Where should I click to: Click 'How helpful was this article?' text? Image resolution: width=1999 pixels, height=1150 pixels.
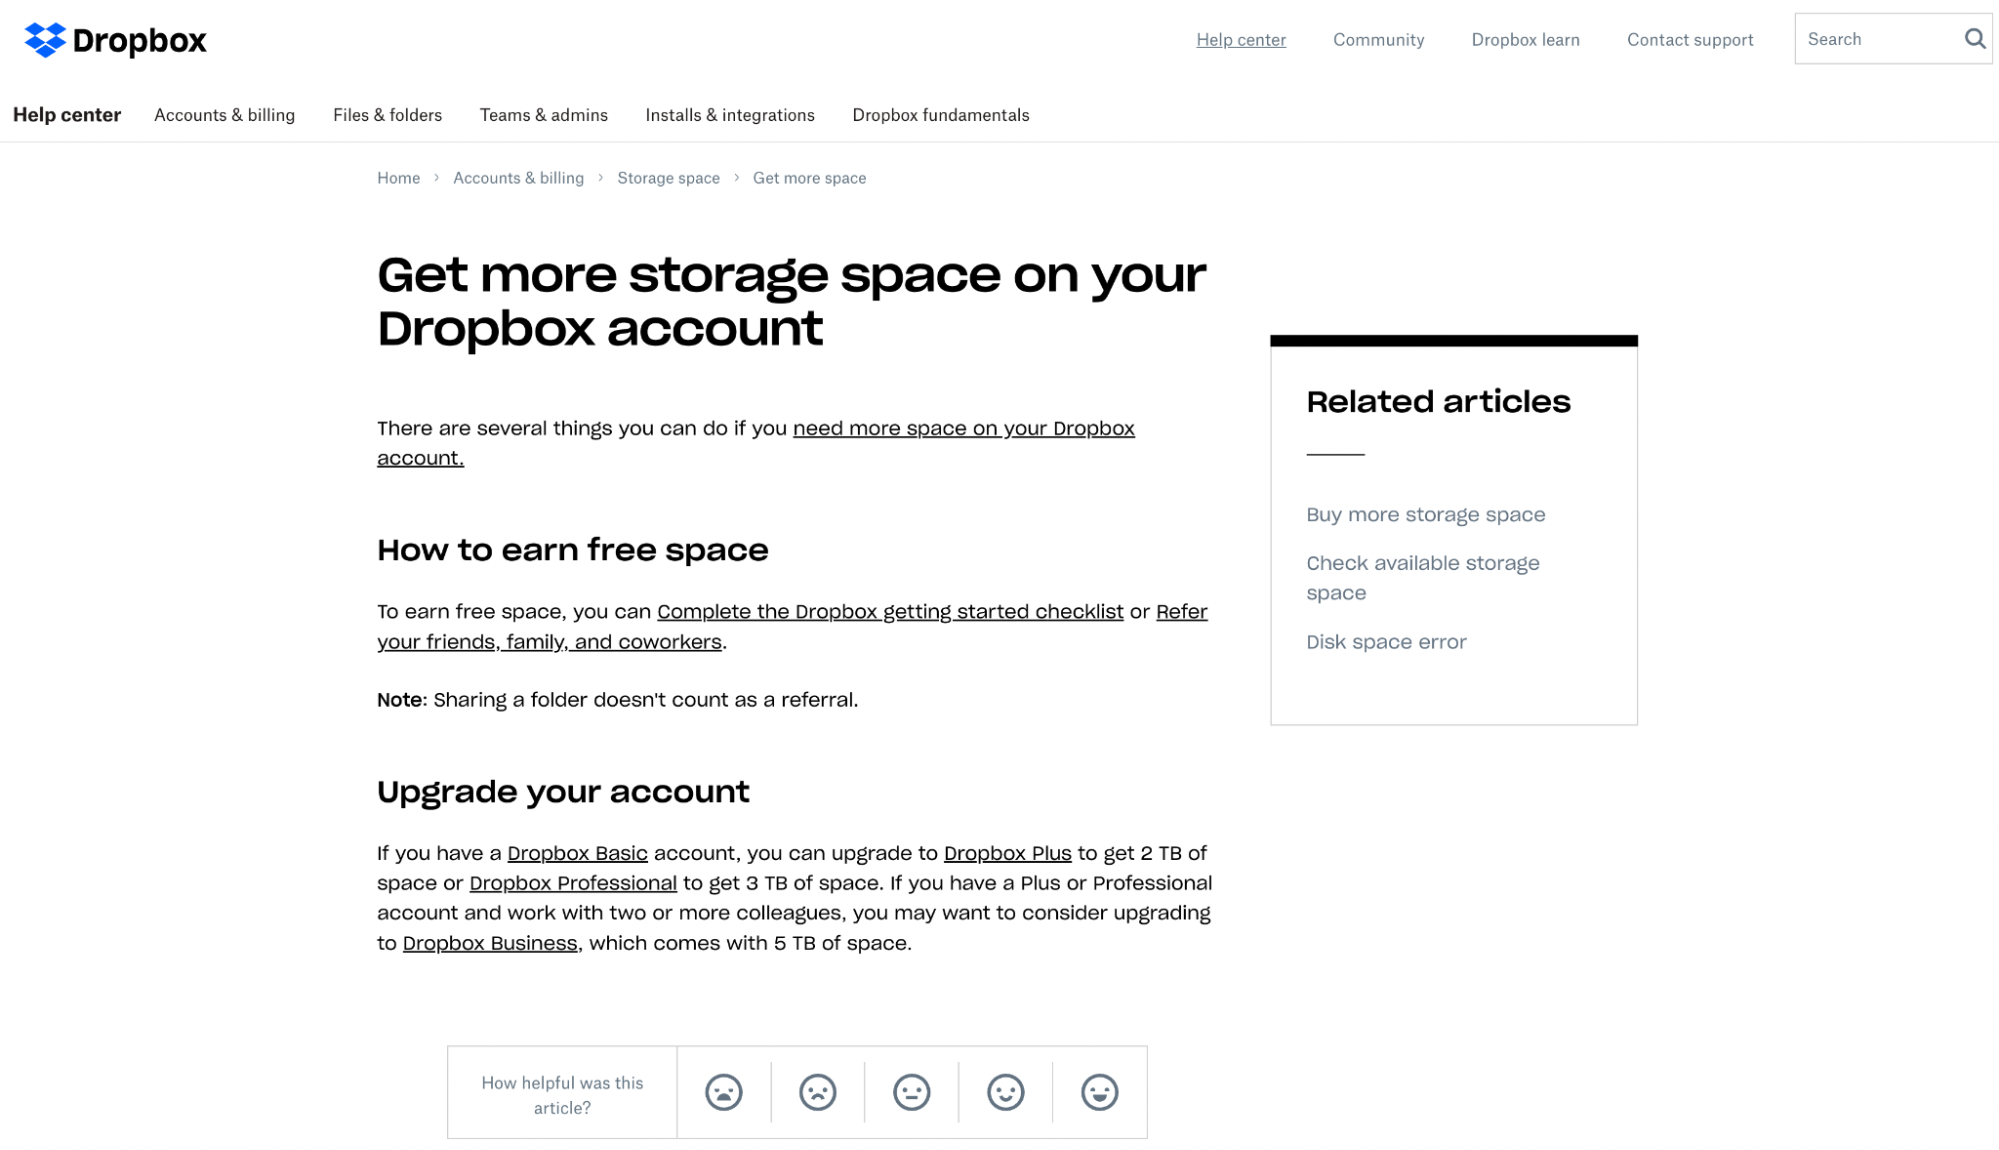562,1095
